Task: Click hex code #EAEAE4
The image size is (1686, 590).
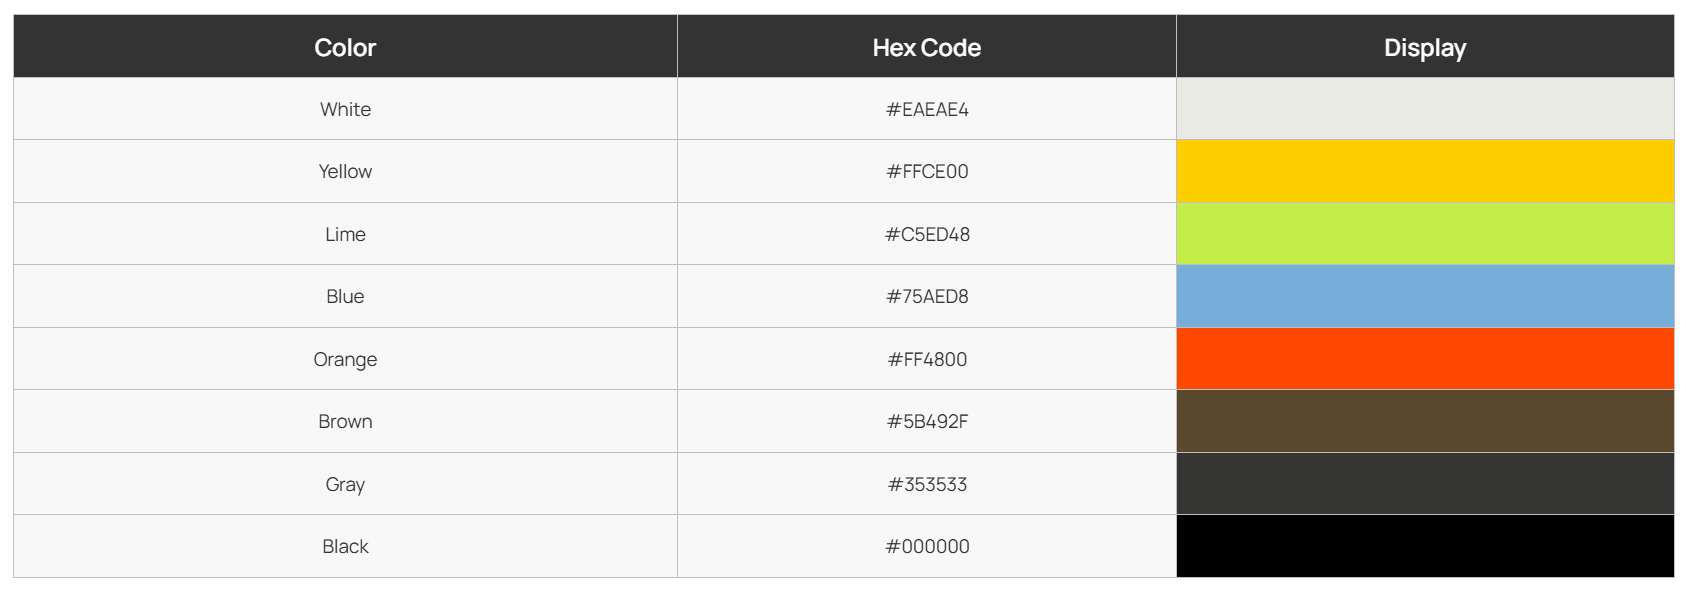Action: click(927, 109)
